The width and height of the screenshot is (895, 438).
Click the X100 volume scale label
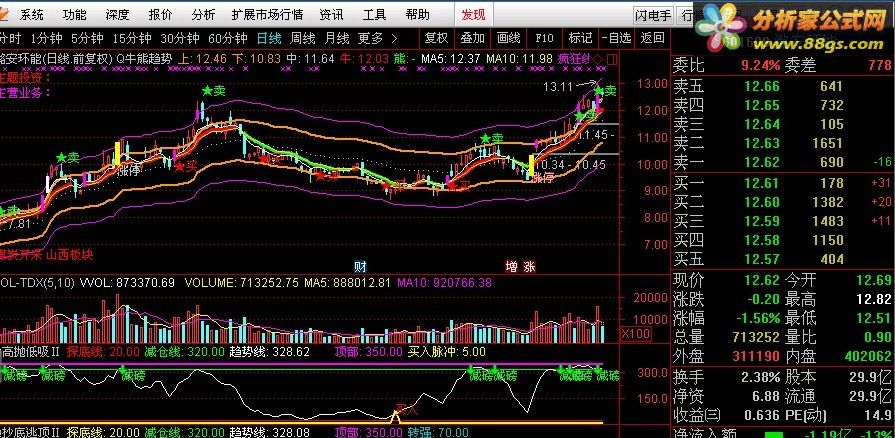pyautogui.click(x=635, y=334)
